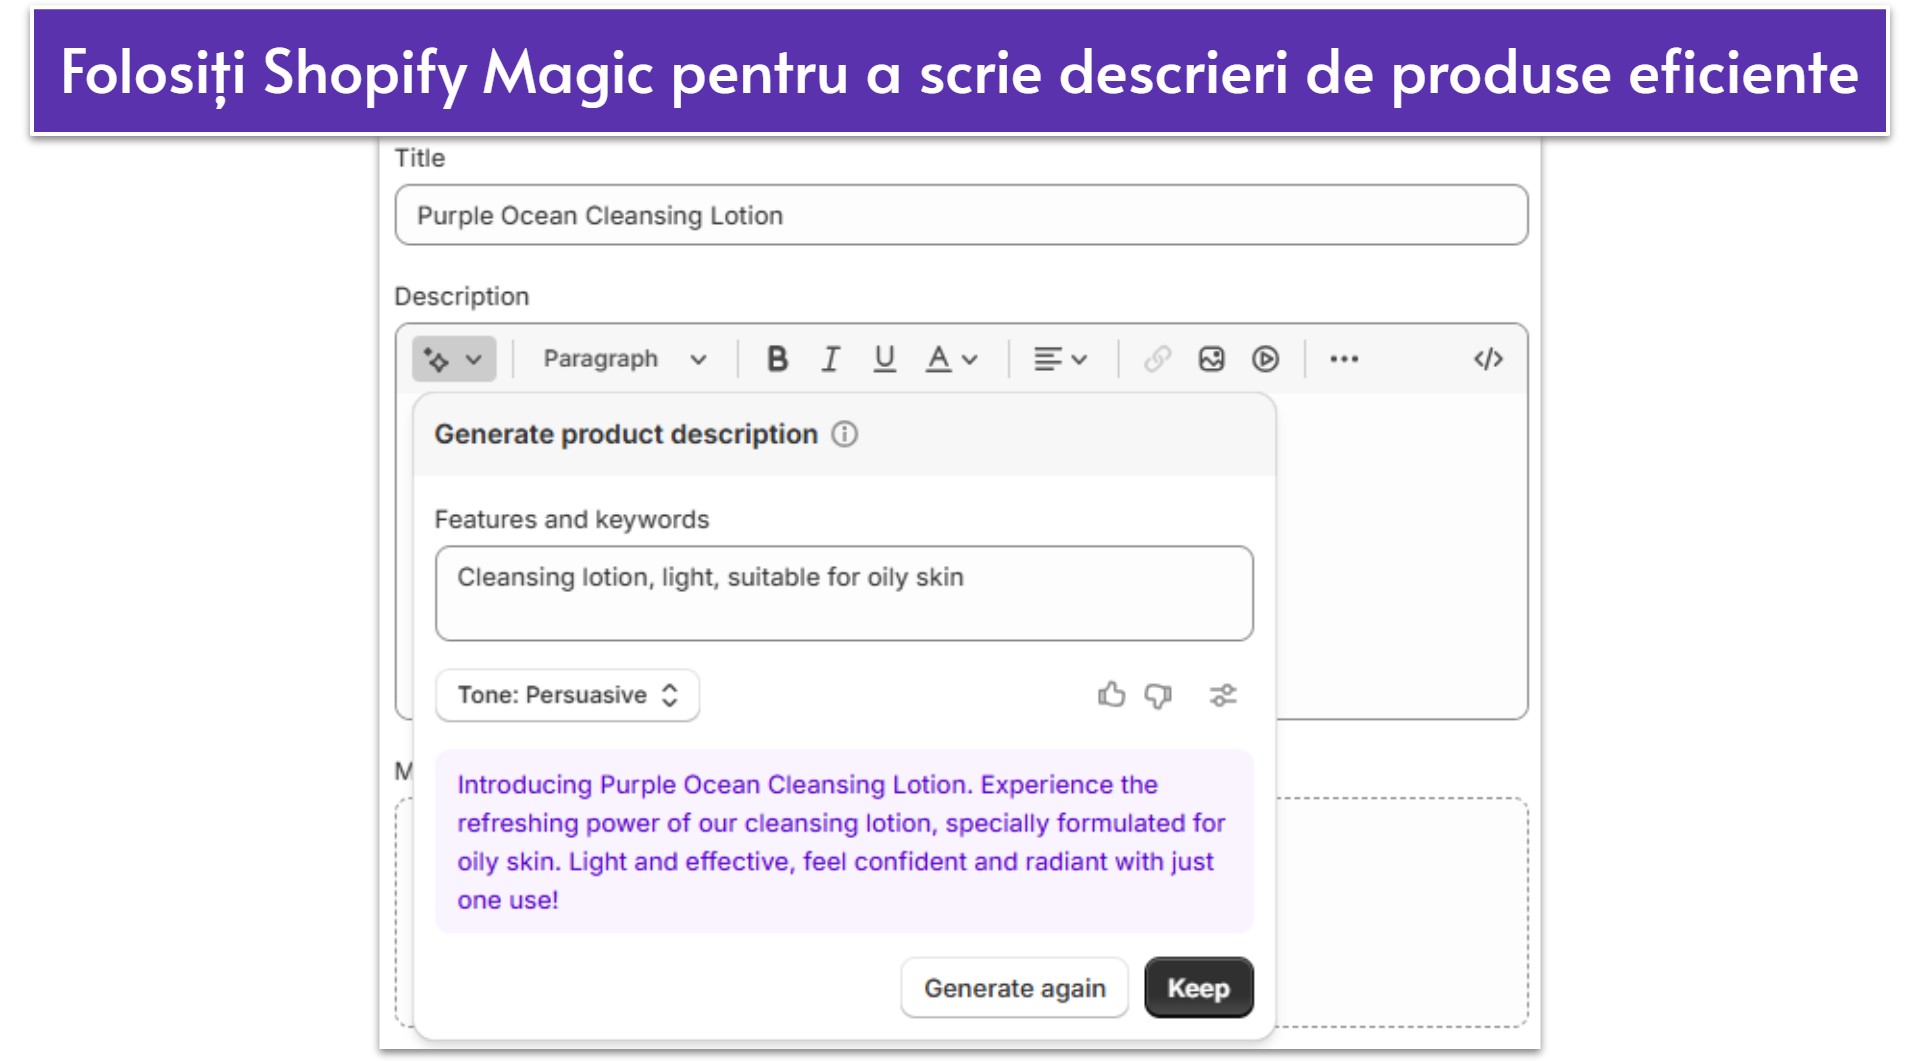Click the Keep button
Screen dimensions: 1919x1061
point(1198,988)
